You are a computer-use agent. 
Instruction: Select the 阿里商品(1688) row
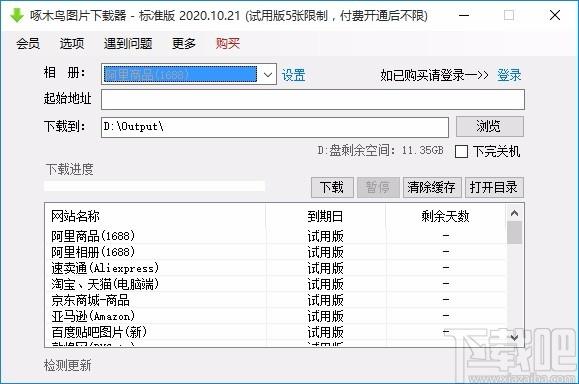pyautogui.click(x=275, y=236)
